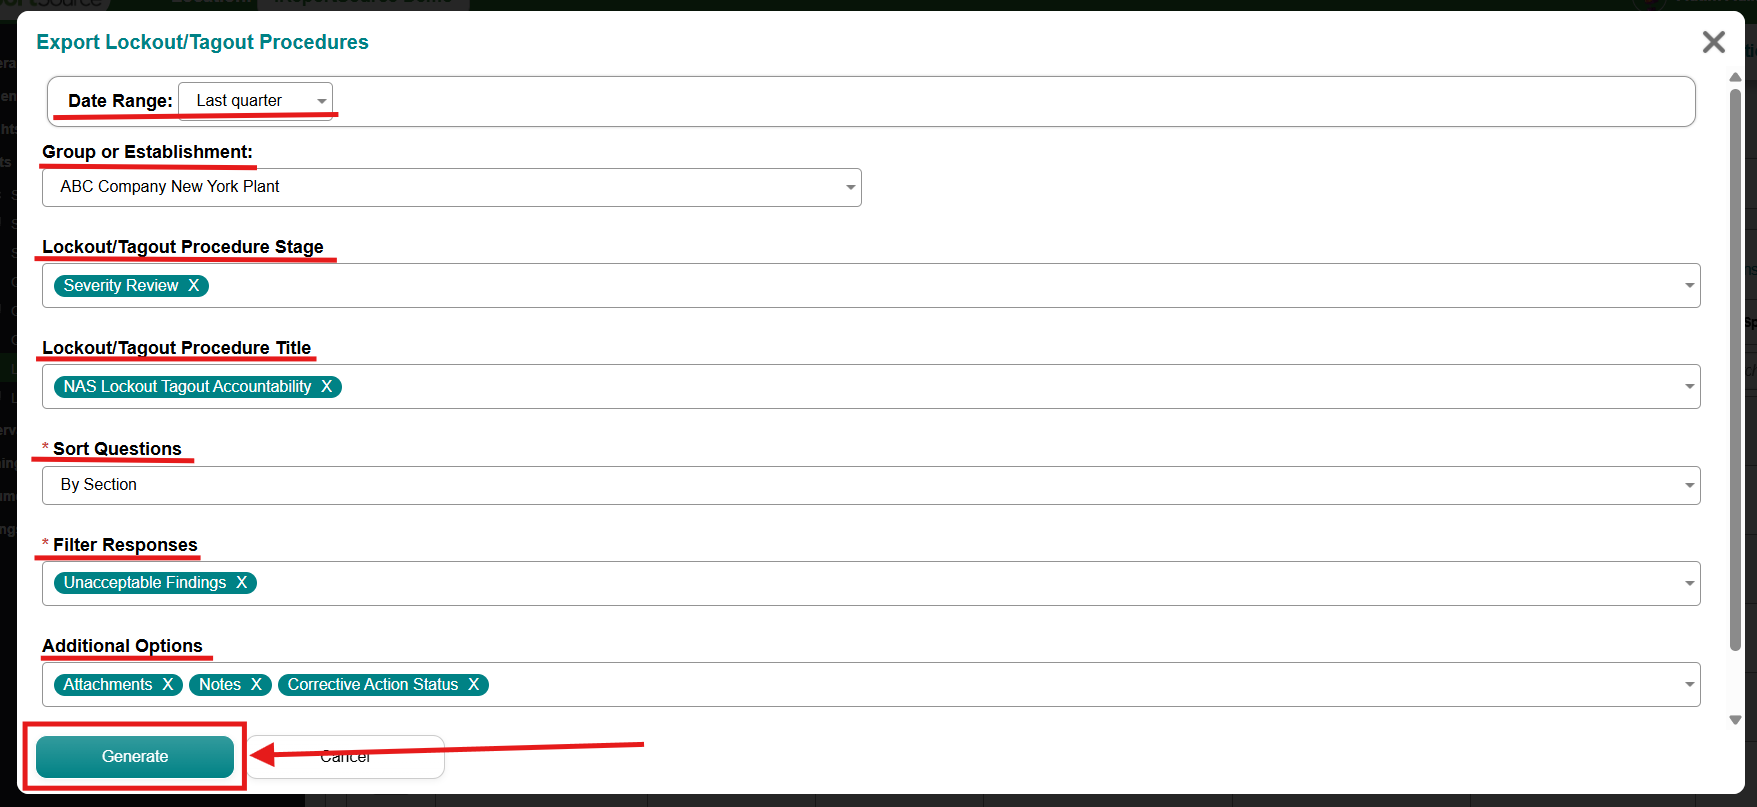The image size is (1757, 807).
Task: Remove the Attachments option tag
Action: pos(168,685)
